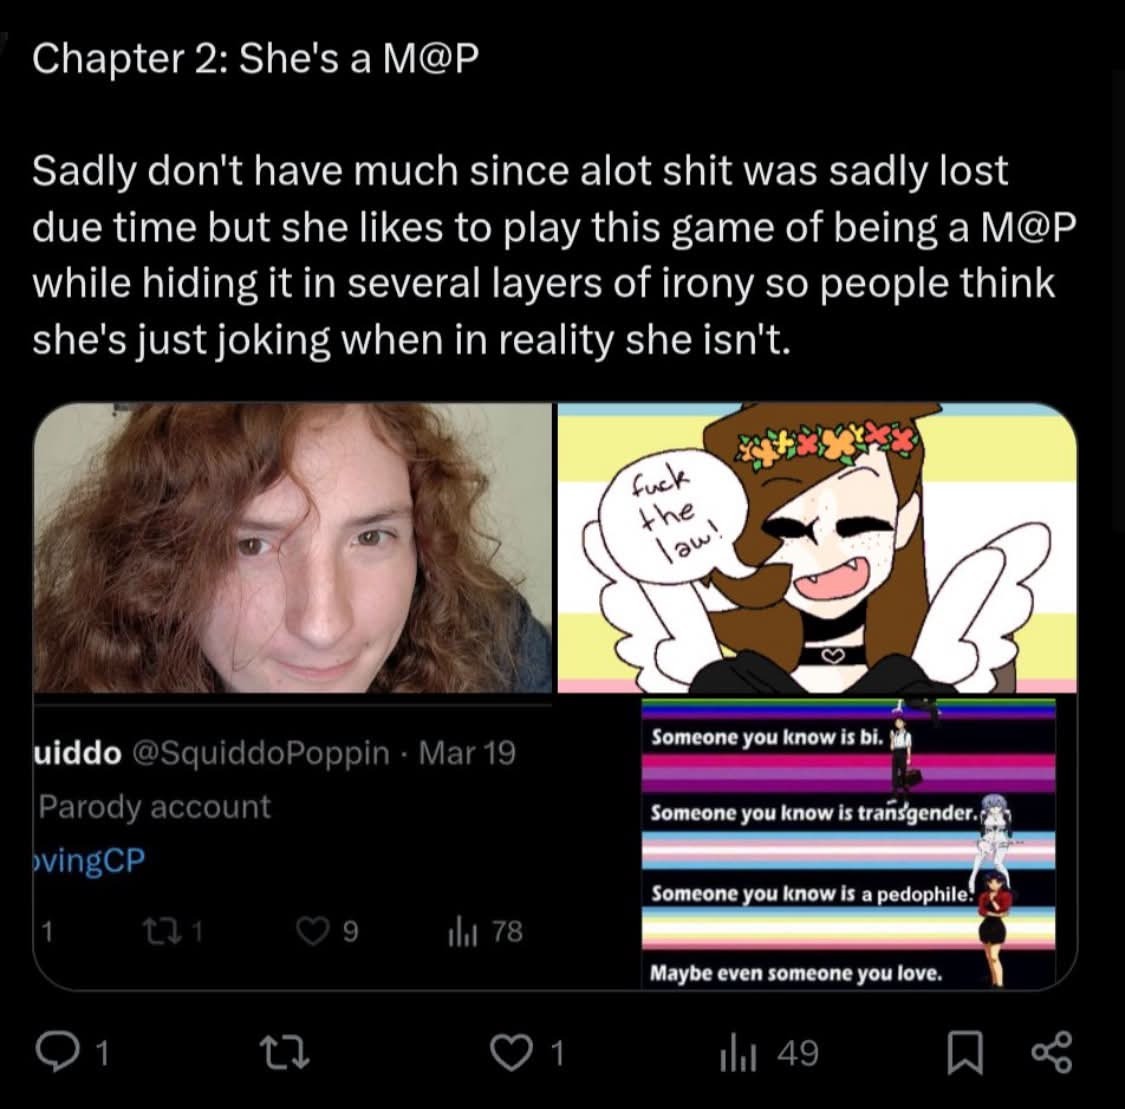Like the main tweet with heart icon

510,1054
